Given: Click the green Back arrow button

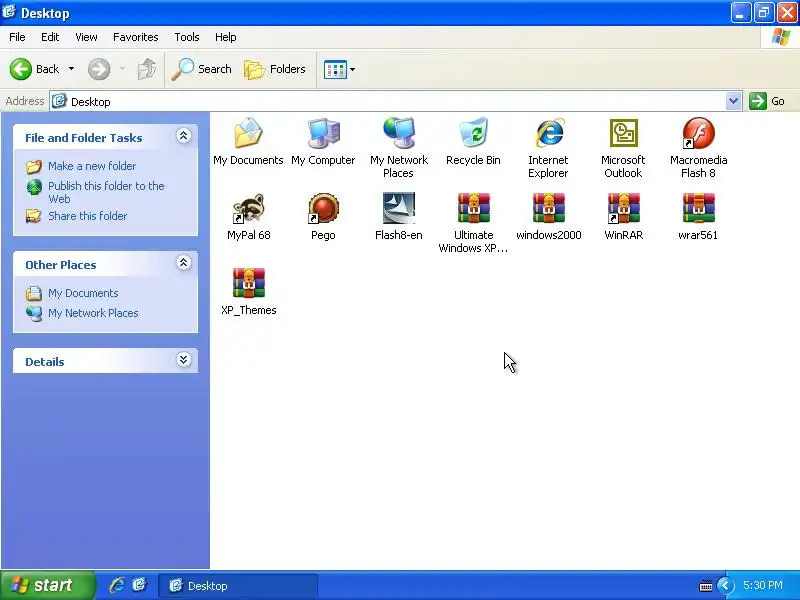Looking at the screenshot, I should [21, 69].
